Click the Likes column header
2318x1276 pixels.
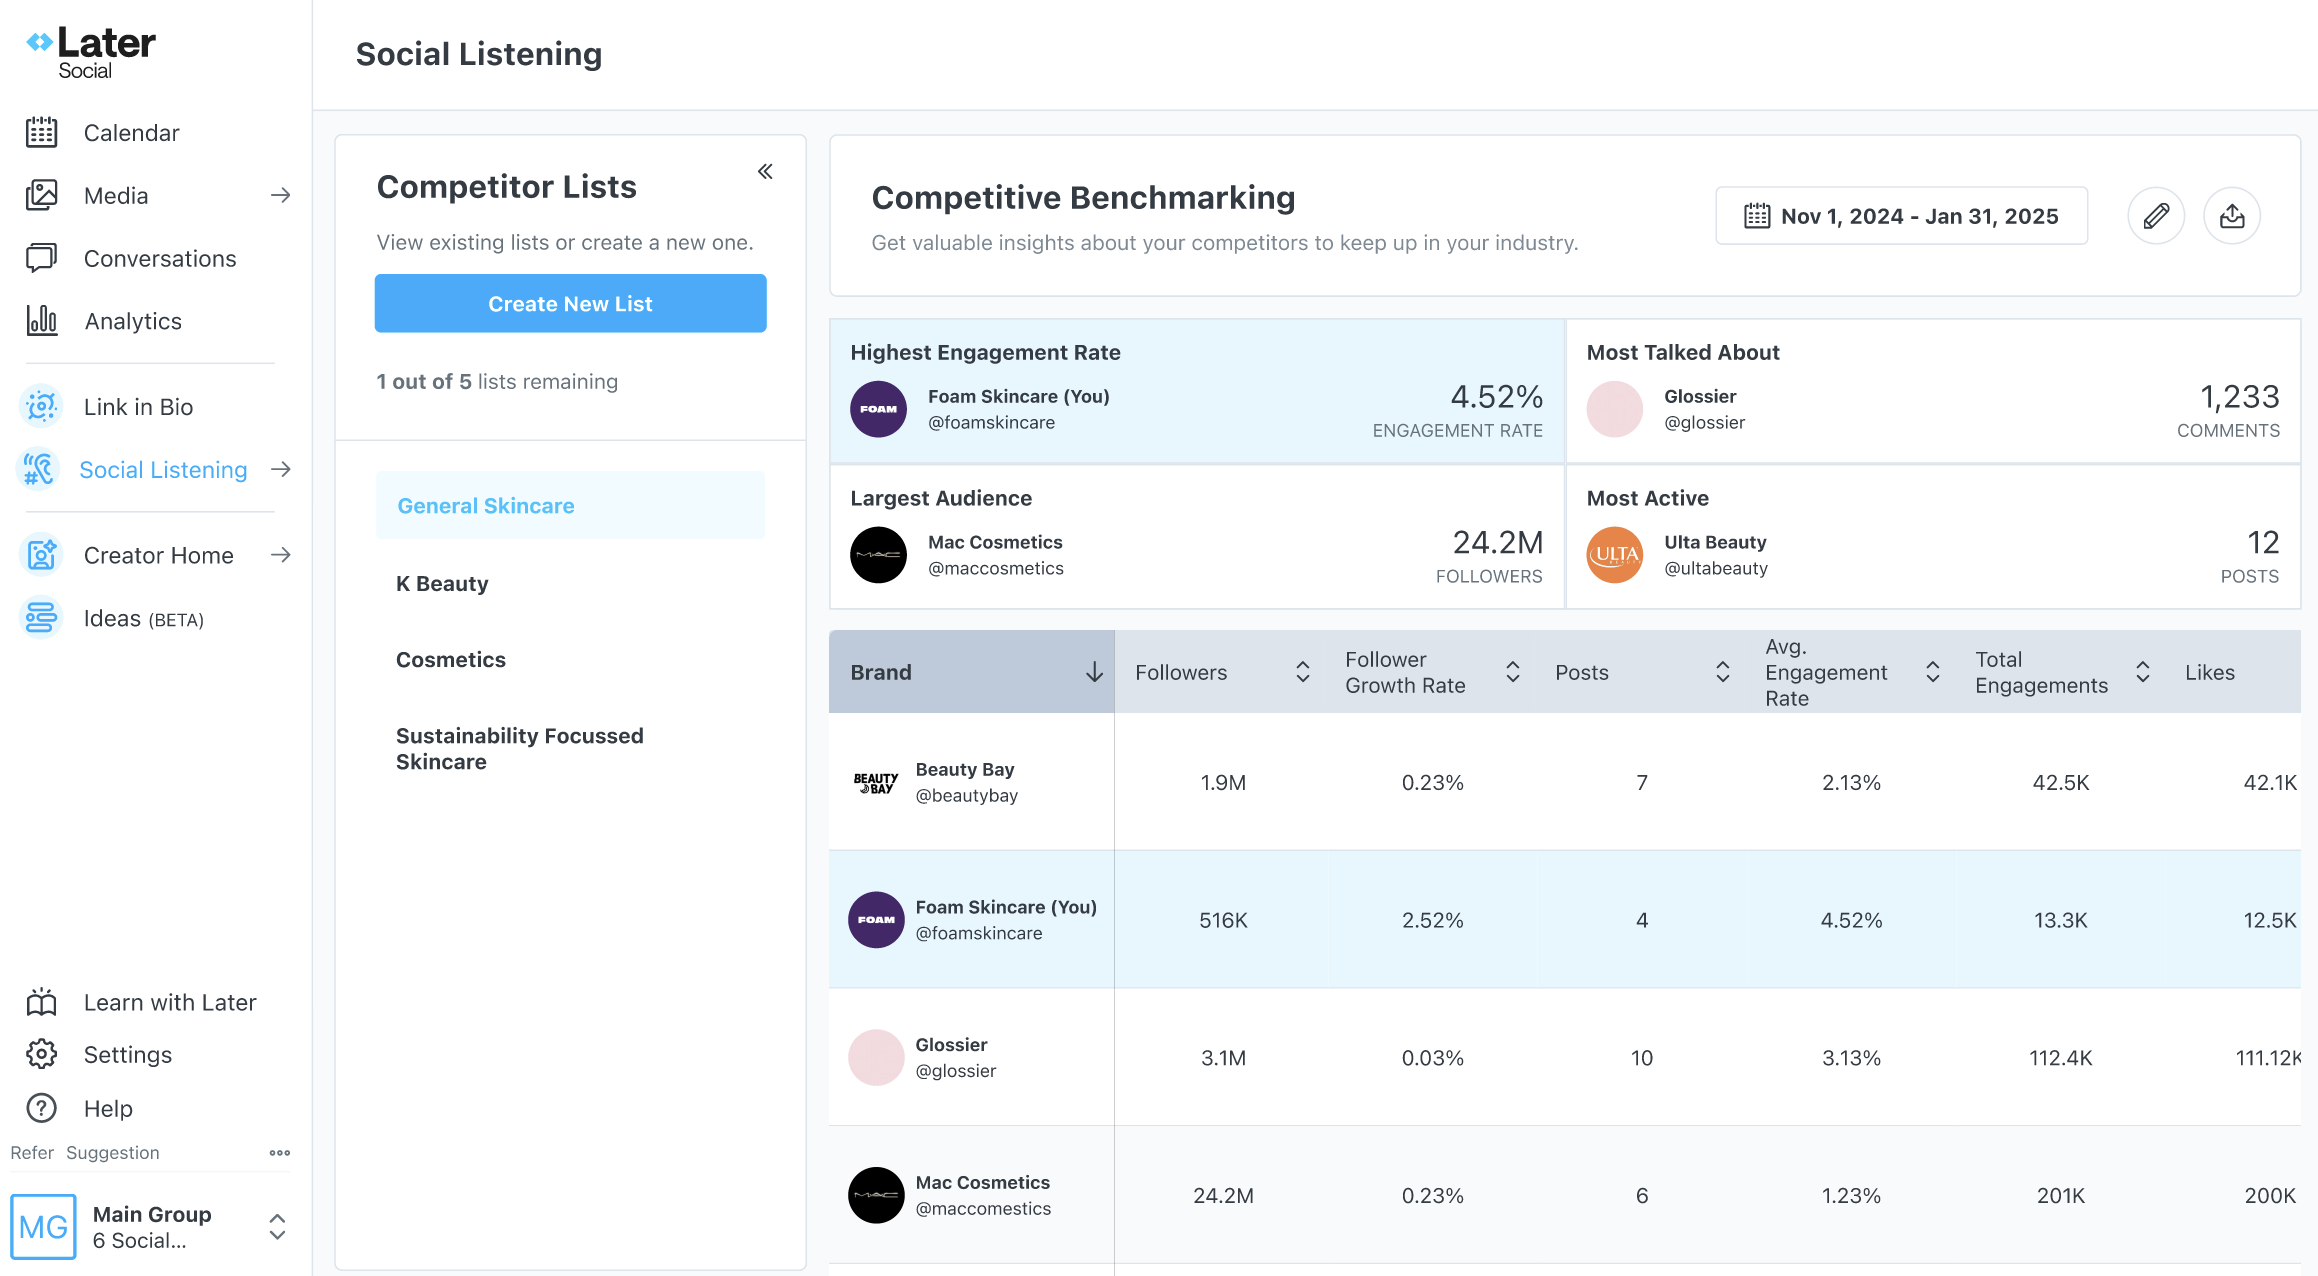(2209, 672)
